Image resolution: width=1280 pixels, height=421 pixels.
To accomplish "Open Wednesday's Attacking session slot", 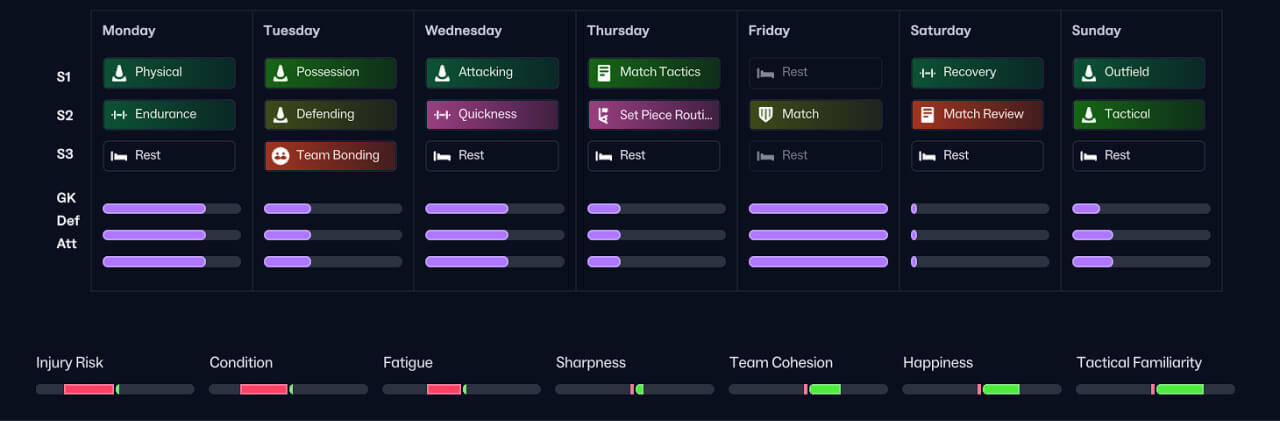I will (492, 73).
